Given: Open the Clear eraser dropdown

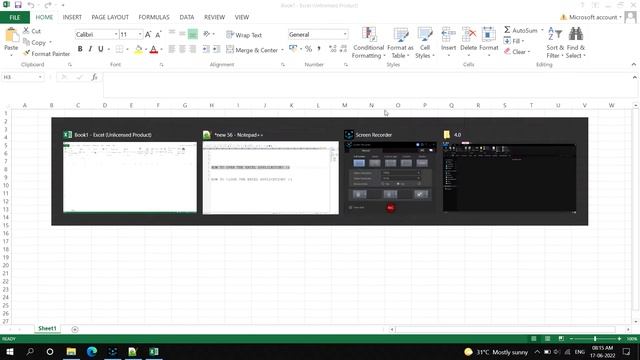Looking at the screenshot, I should (517, 51).
